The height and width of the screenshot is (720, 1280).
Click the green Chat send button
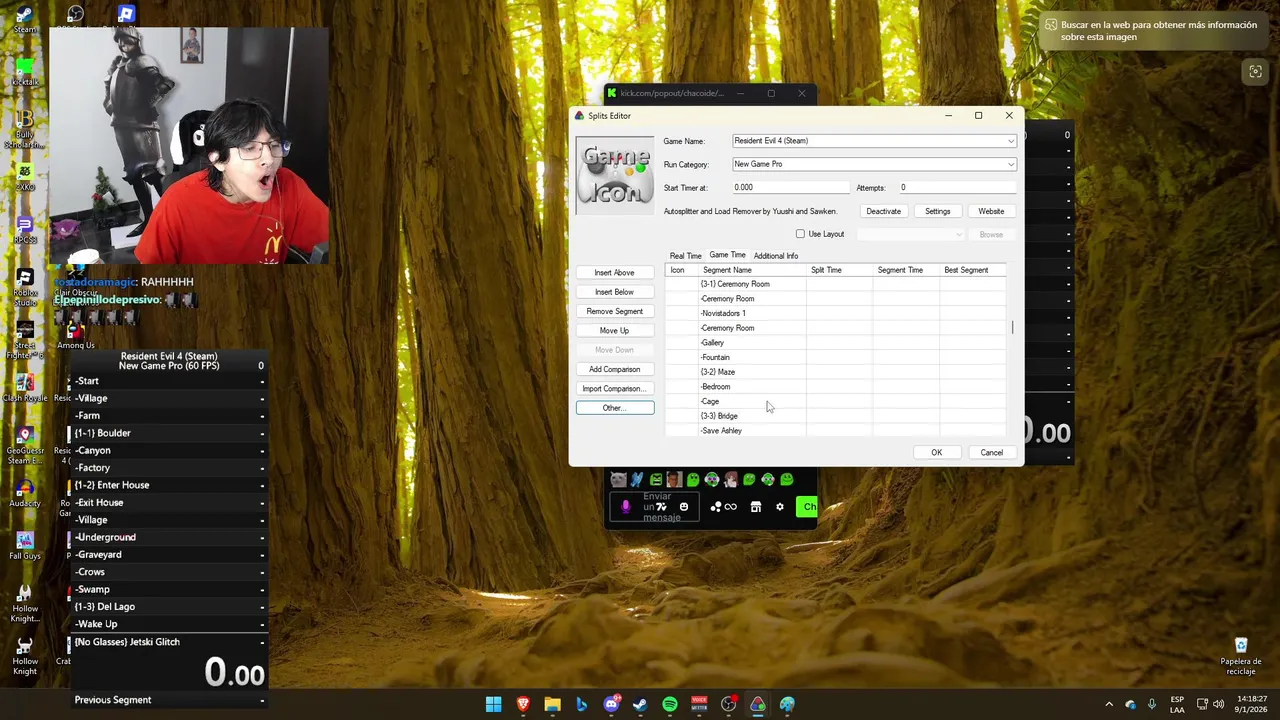click(x=807, y=507)
